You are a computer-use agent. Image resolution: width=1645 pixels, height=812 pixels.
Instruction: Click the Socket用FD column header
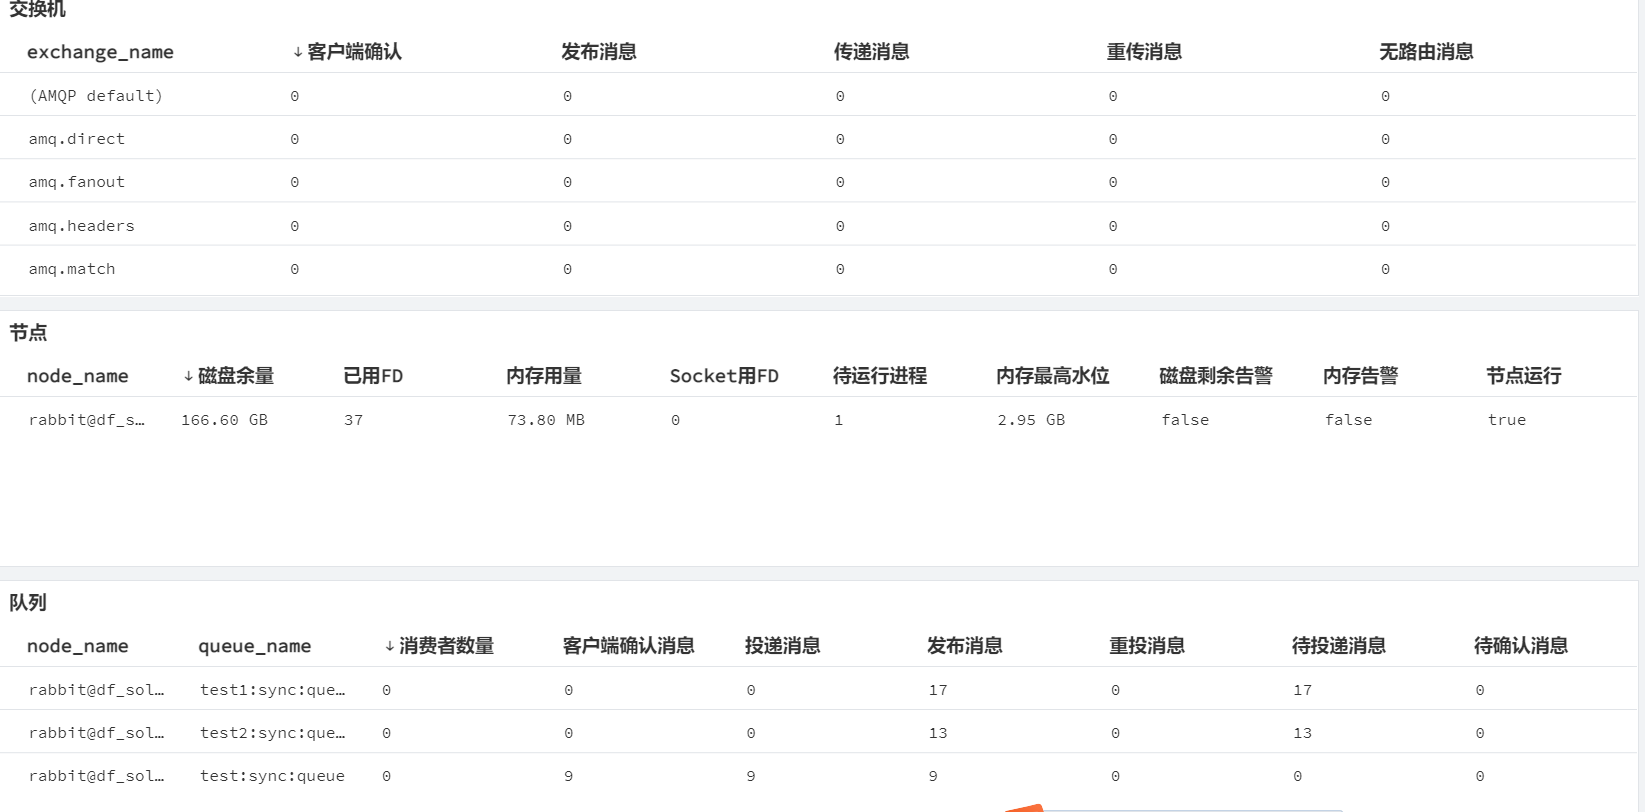pyautogui.click(x=724, y=376)
